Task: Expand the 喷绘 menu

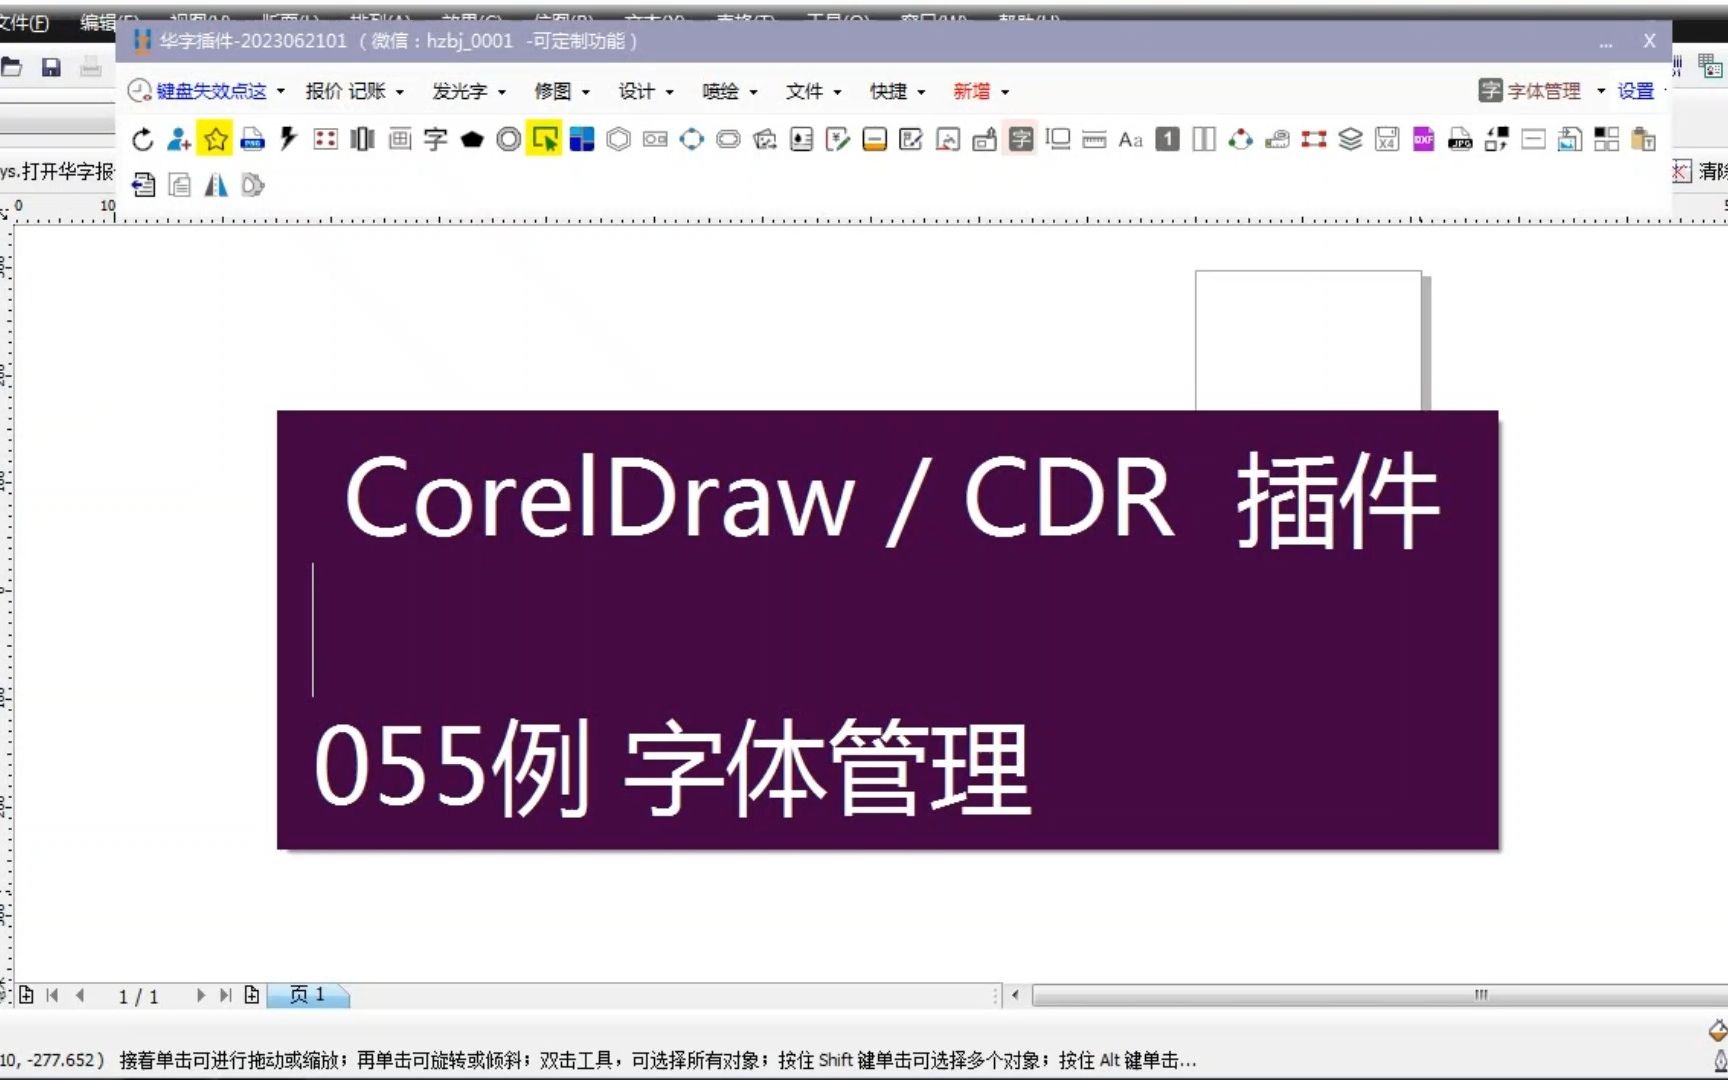Action: 730,91
